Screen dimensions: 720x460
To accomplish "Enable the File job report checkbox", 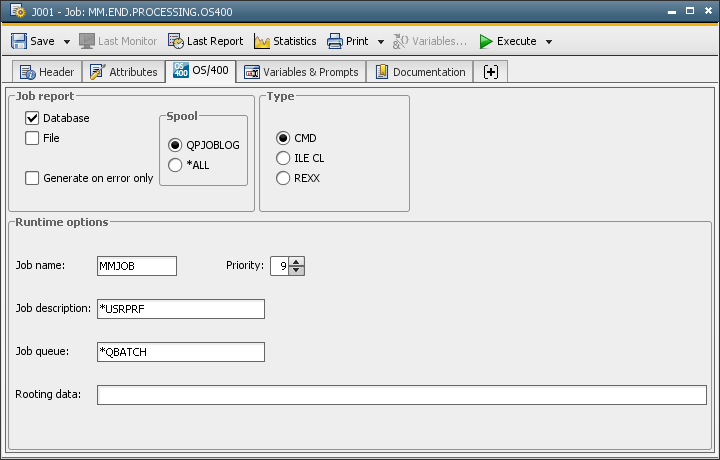I will click(x=32, y=138).
